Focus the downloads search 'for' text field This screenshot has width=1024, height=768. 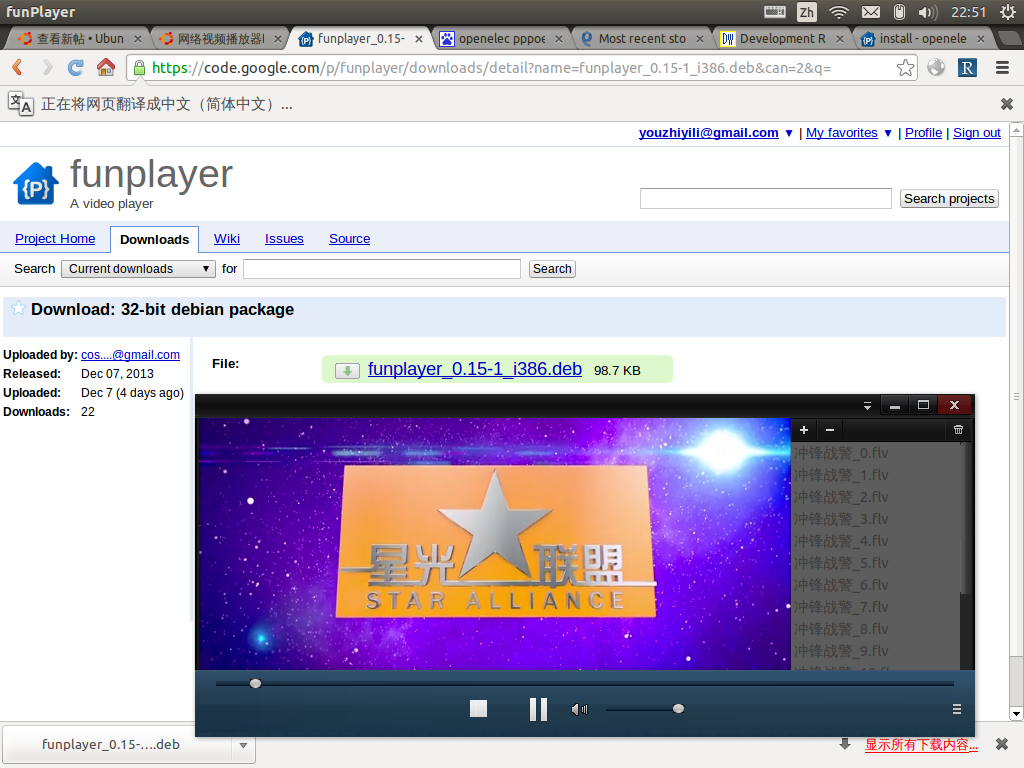point(382,268)
